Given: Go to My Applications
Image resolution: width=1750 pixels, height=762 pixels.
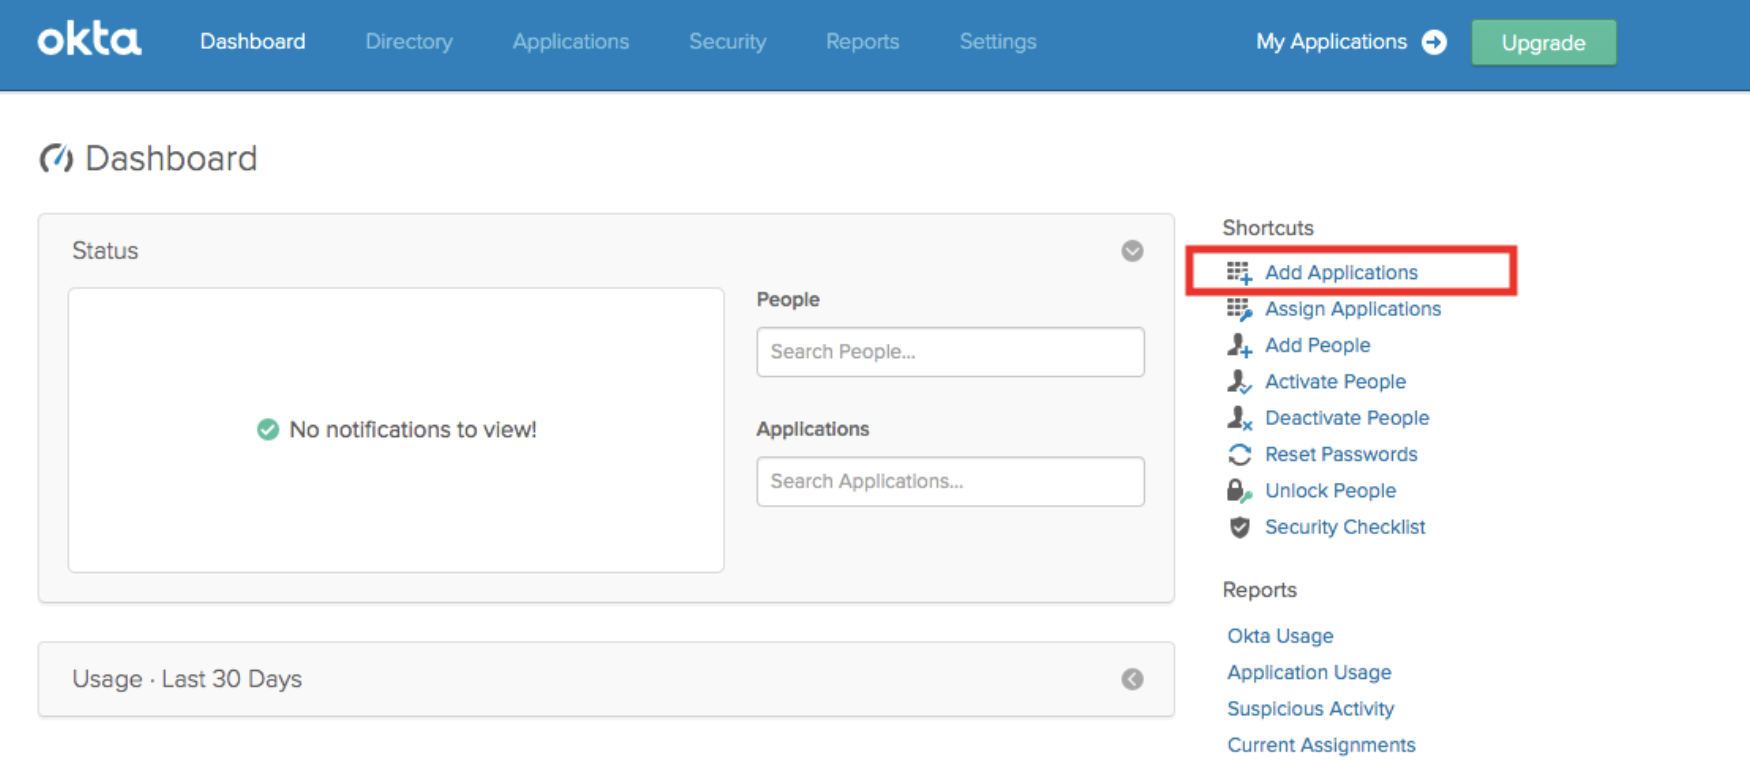Looking at the screenshot, I should click(x=1331, y=42).
